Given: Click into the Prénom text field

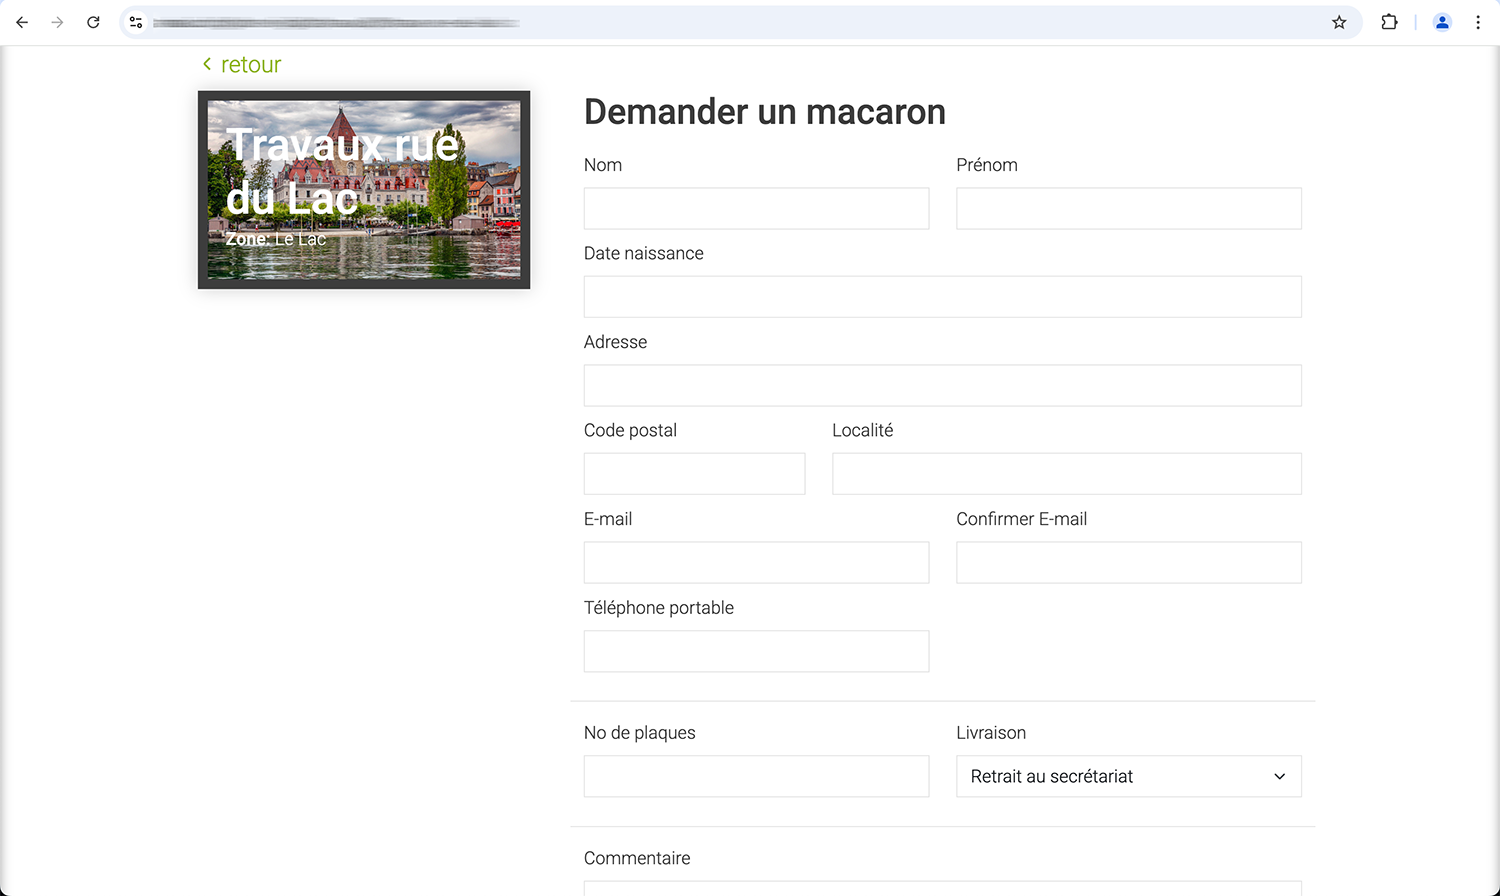Looking at the screenshot, I should (x=1128, y=209).
